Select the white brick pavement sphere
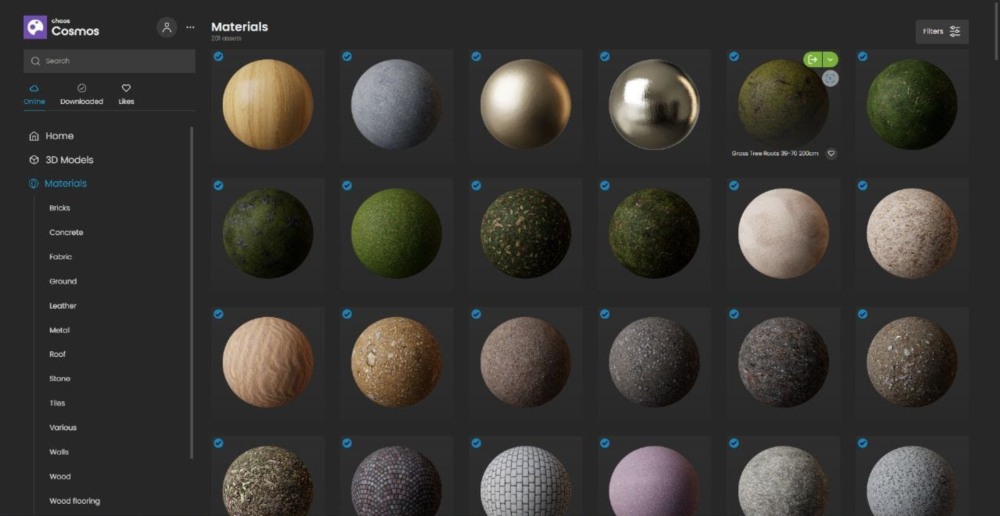 pos(526,481)
